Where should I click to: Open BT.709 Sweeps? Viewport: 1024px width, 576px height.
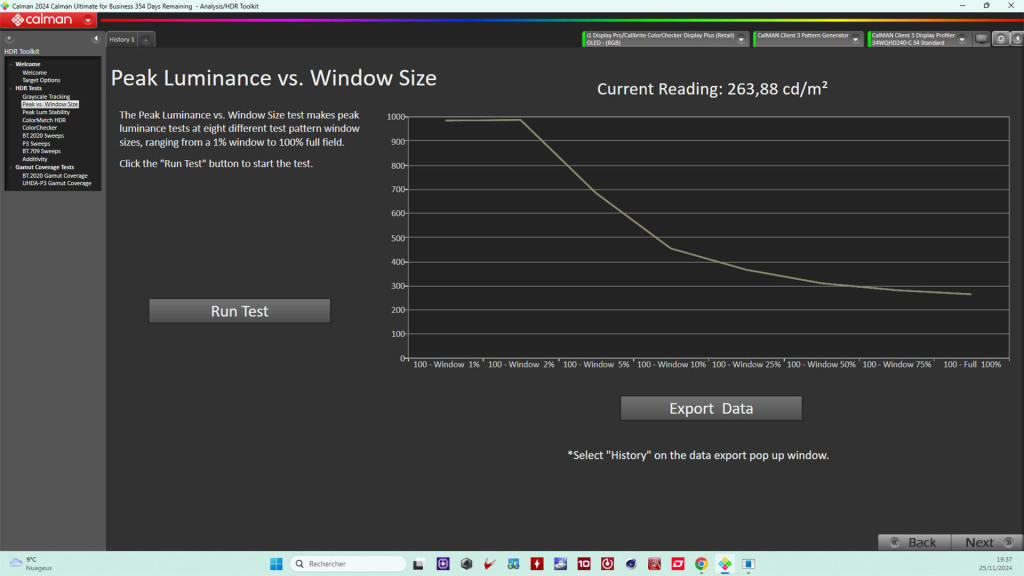41,152
